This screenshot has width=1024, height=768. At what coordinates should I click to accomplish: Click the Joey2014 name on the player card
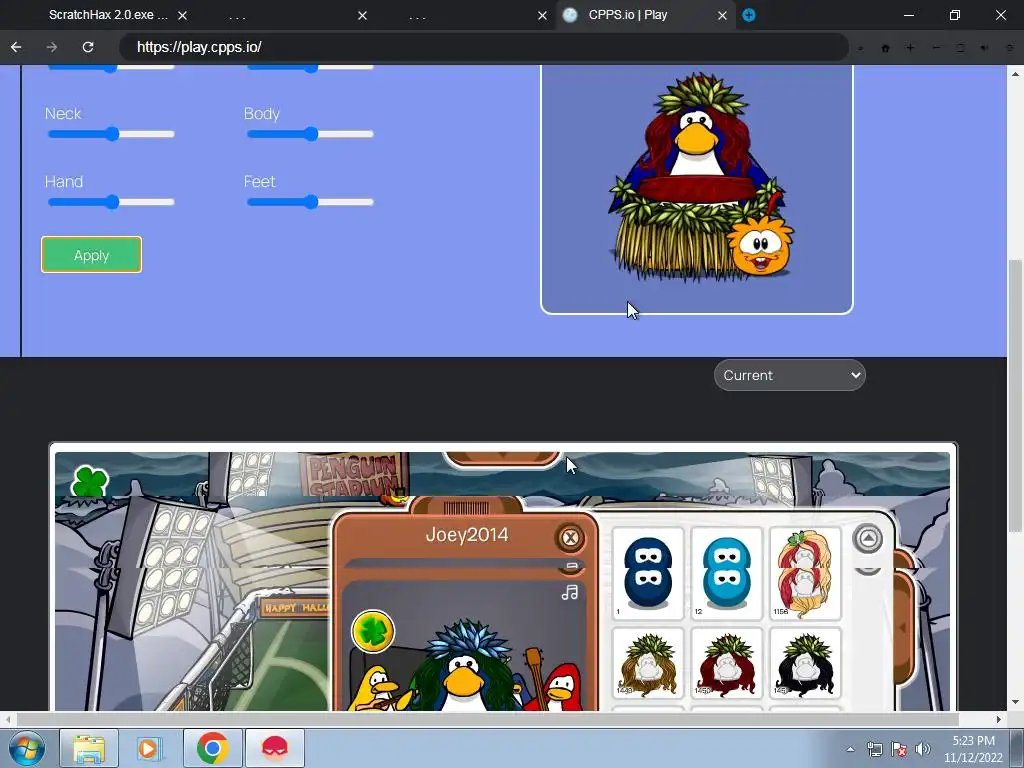[x=466, y=535]
